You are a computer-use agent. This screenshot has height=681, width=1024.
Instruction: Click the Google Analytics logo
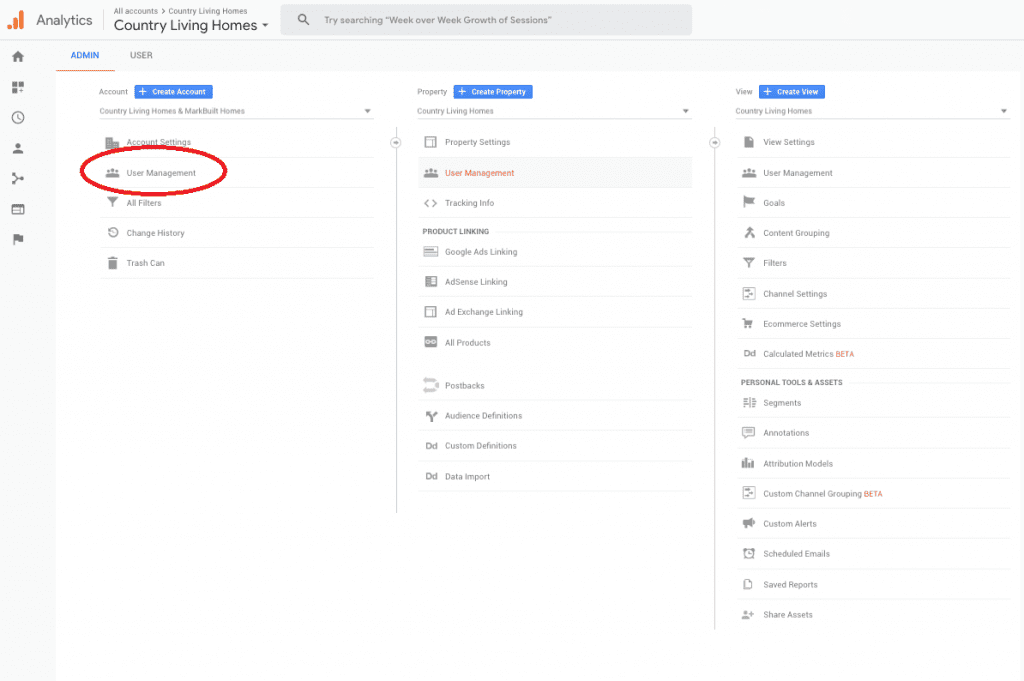pyautogui.click(x=16, y=20)
